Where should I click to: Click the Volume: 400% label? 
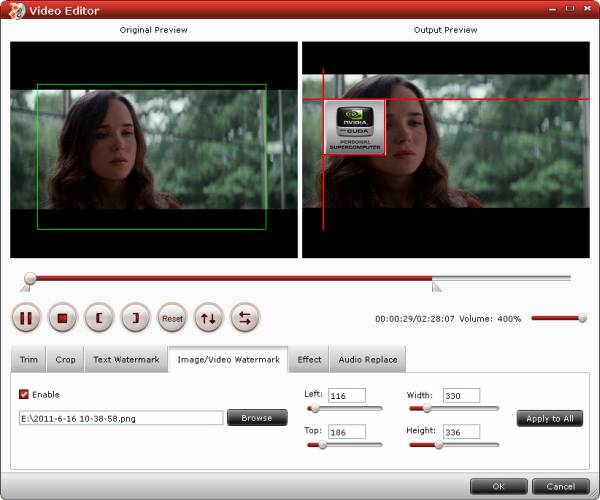(490, 319)
